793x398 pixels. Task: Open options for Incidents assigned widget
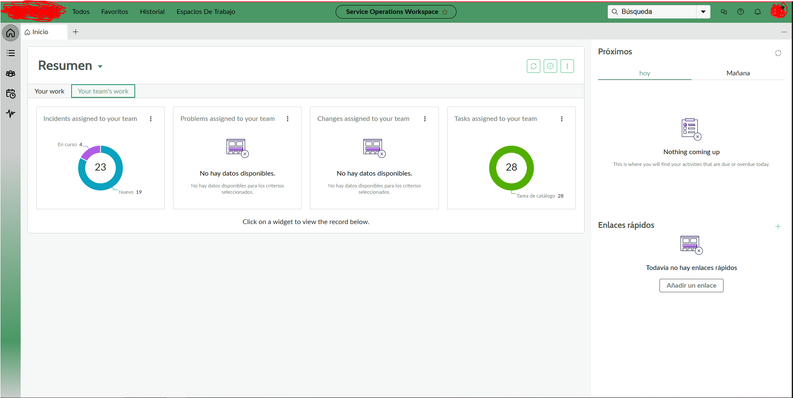[151, 118]
